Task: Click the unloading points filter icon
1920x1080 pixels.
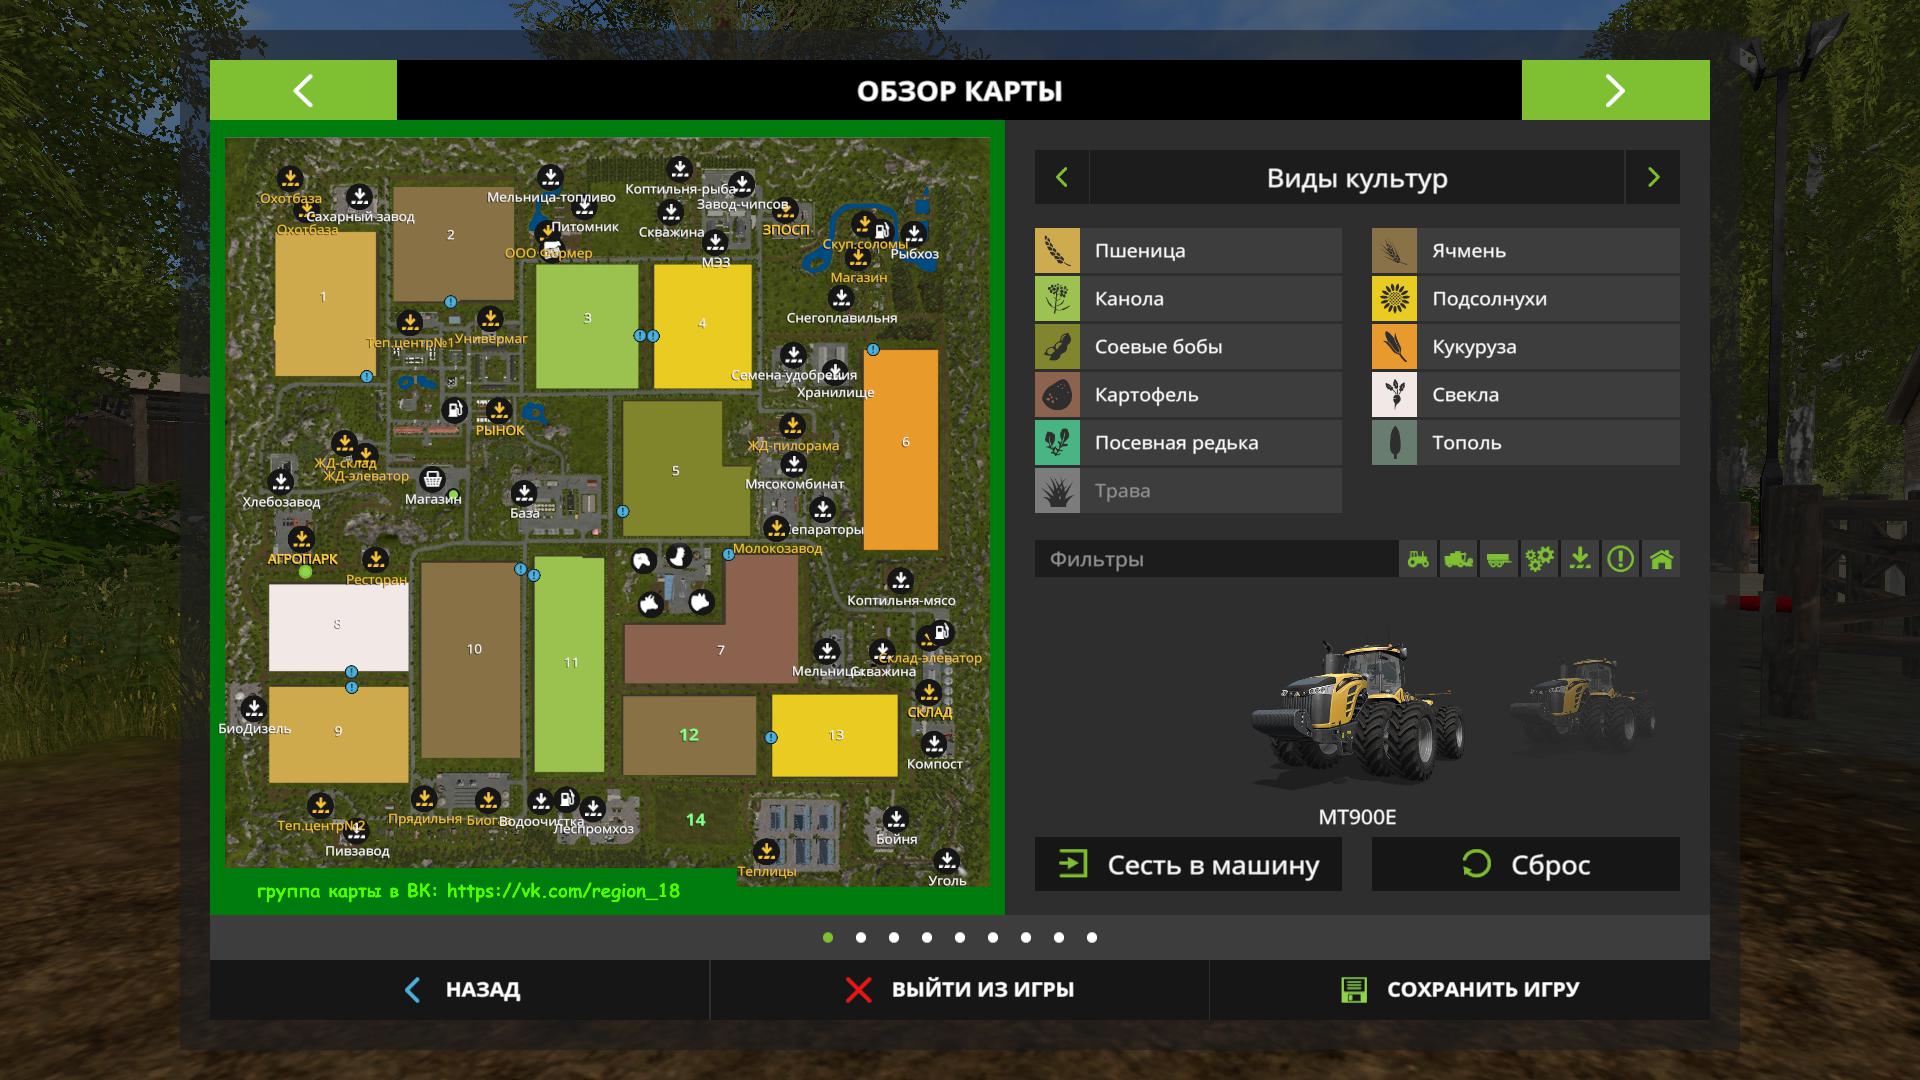Action: (1580, 559)
